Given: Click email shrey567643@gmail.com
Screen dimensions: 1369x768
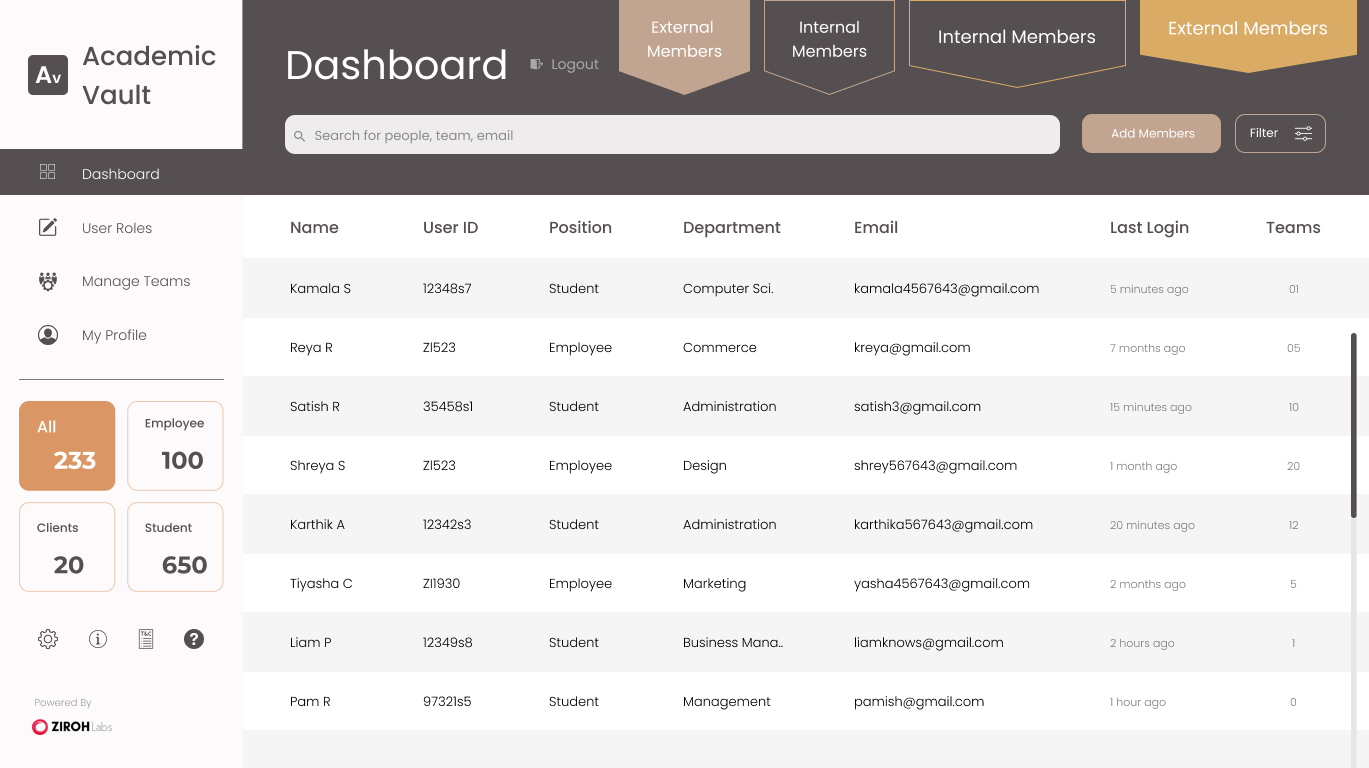Looking at the screenshot, I should (x=935, y=466).
